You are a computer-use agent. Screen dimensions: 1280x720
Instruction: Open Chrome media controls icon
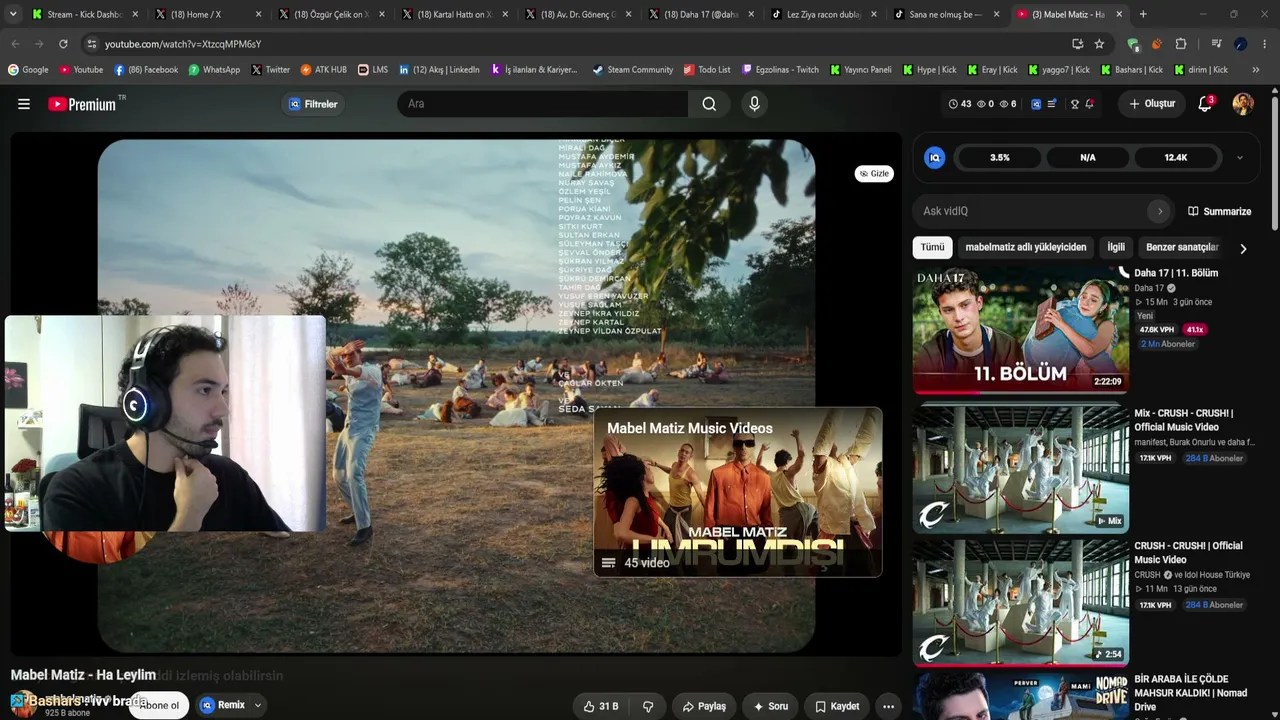[x=1216, y=44]
